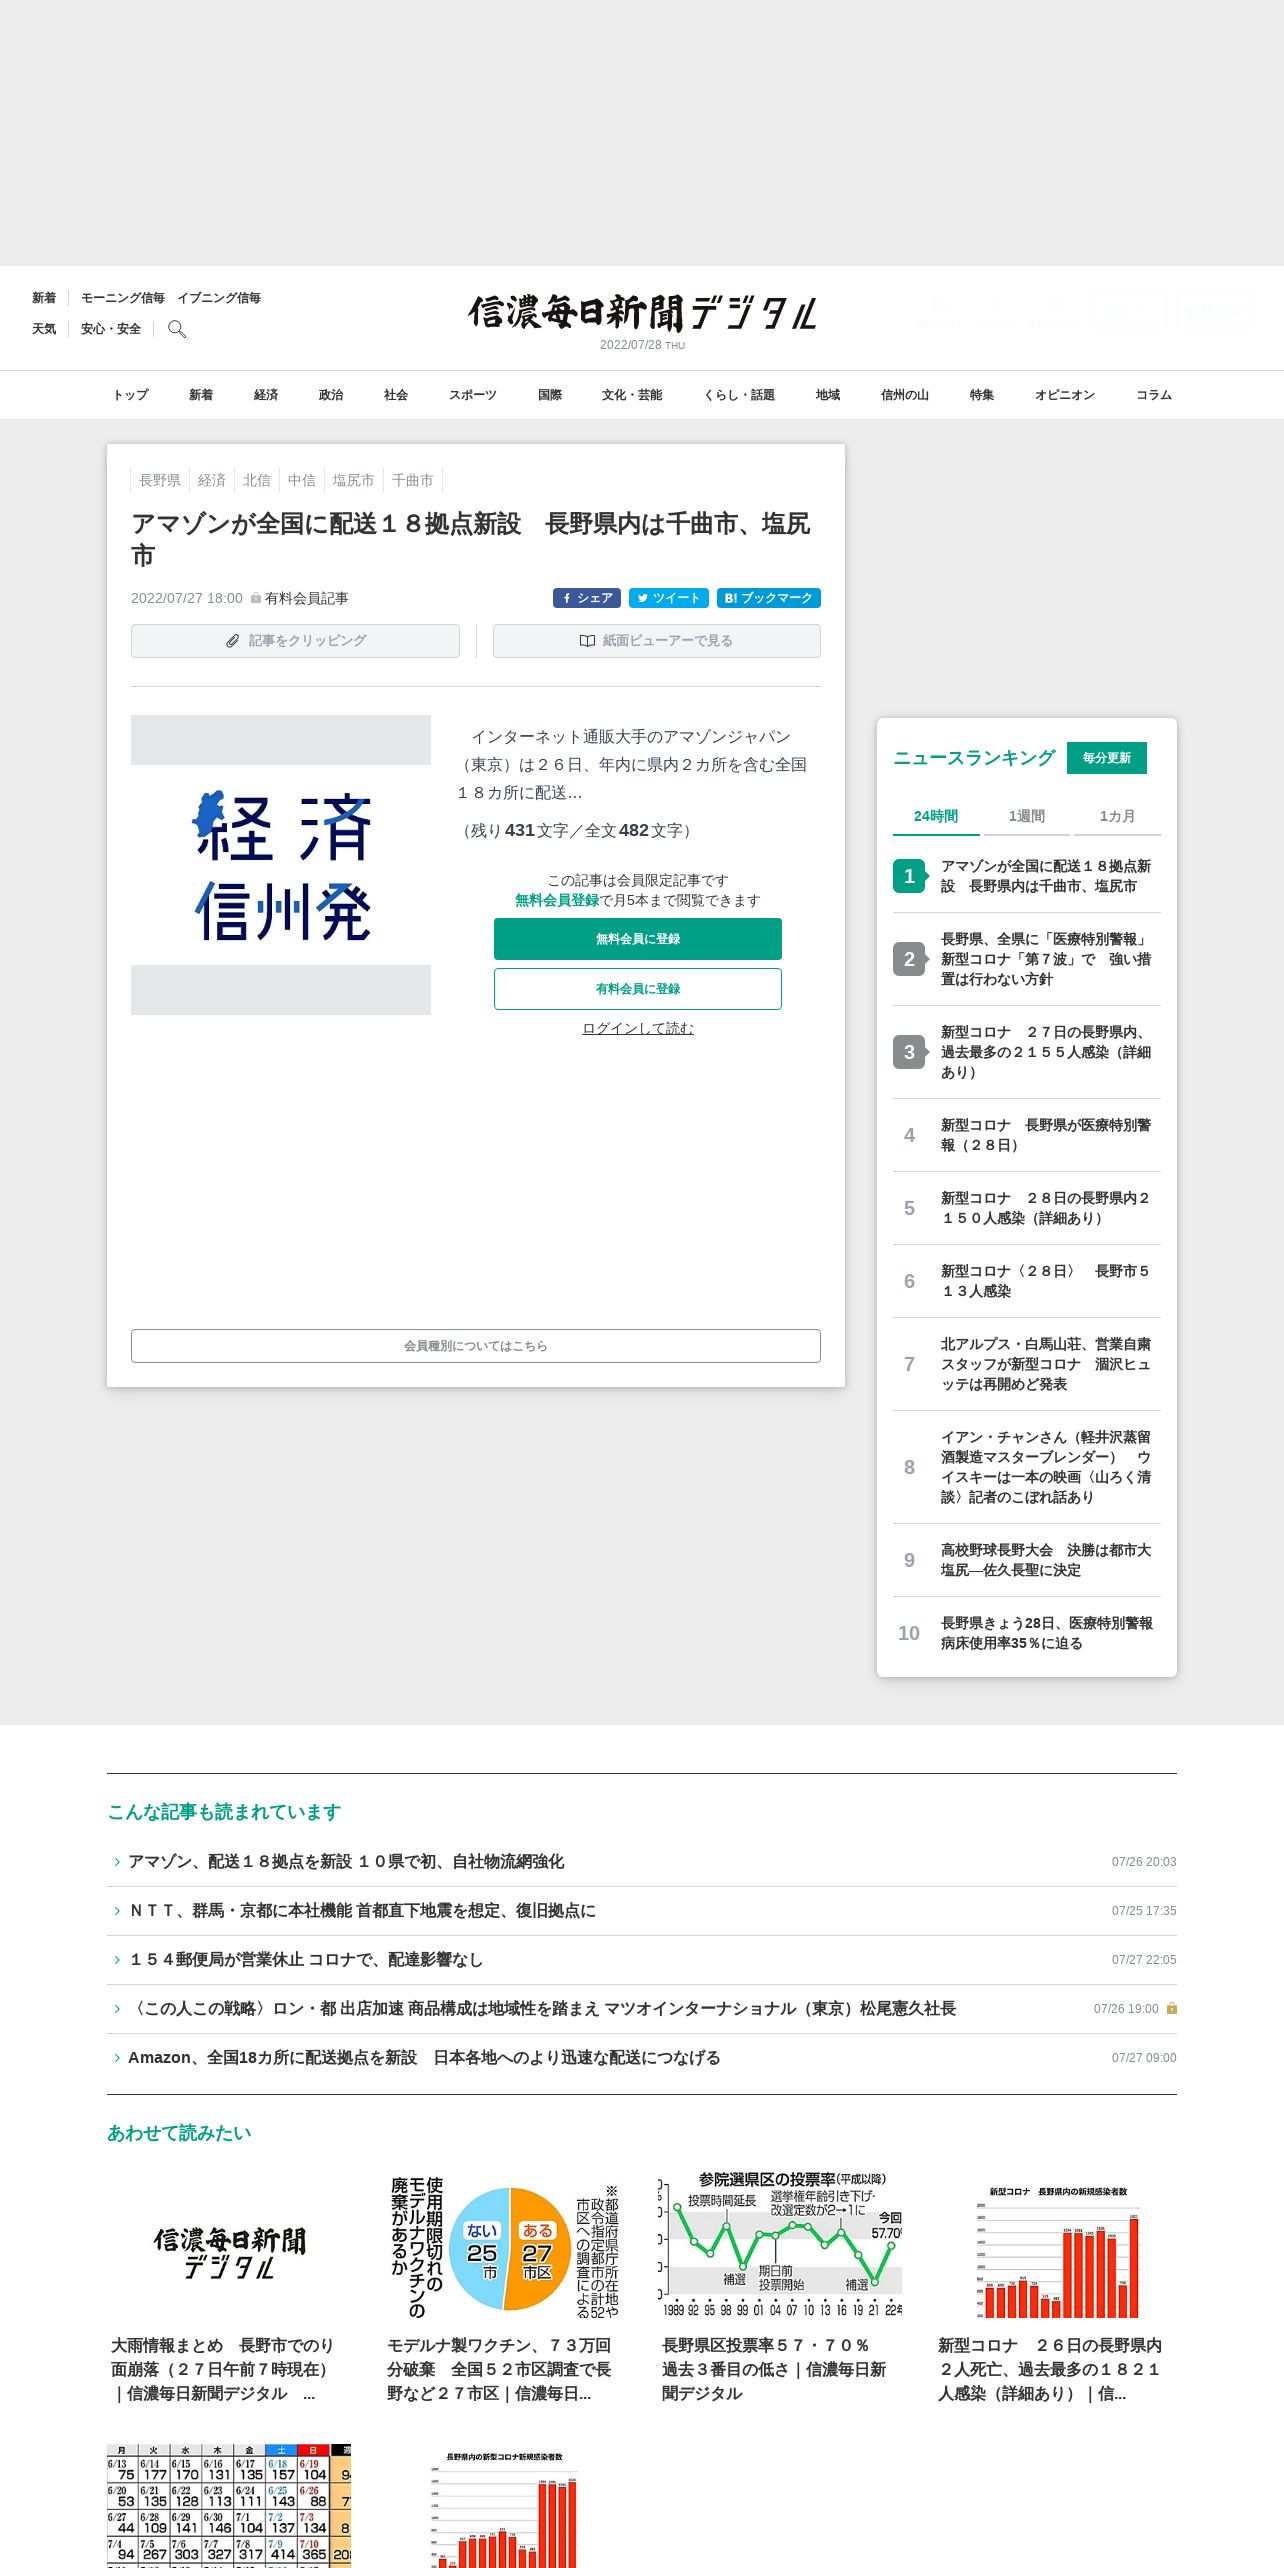
Task: Open ranking 10 病床使用率35%に迫る article
Action: click(x=1027, y=1633)
